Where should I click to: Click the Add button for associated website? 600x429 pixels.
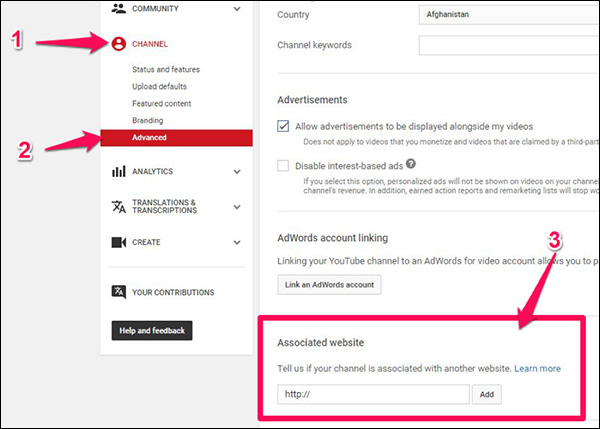pyautogui.click(x=487, y=394)
